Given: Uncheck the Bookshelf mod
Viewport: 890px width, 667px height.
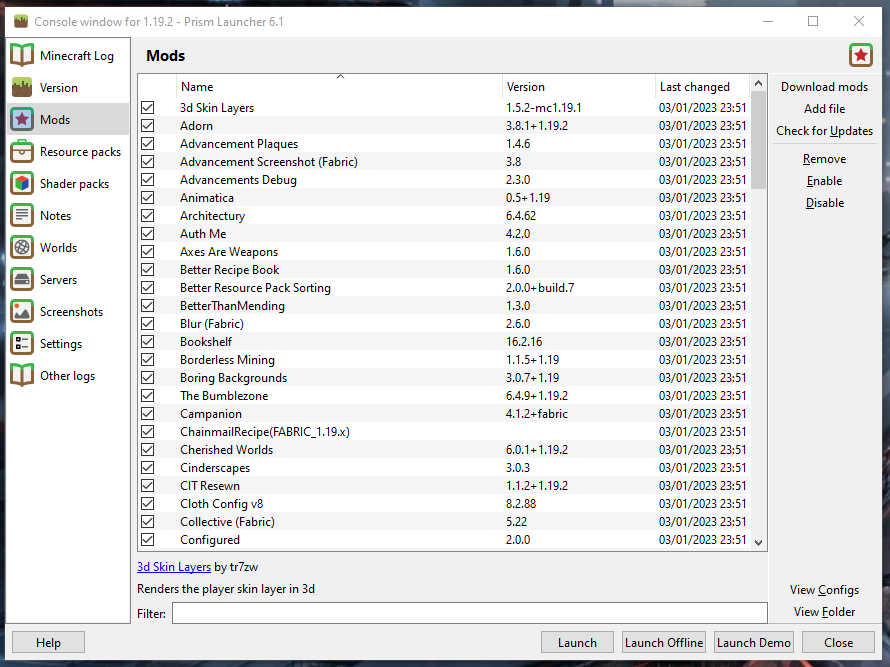Looking at the screenshot, I should 146,341.
